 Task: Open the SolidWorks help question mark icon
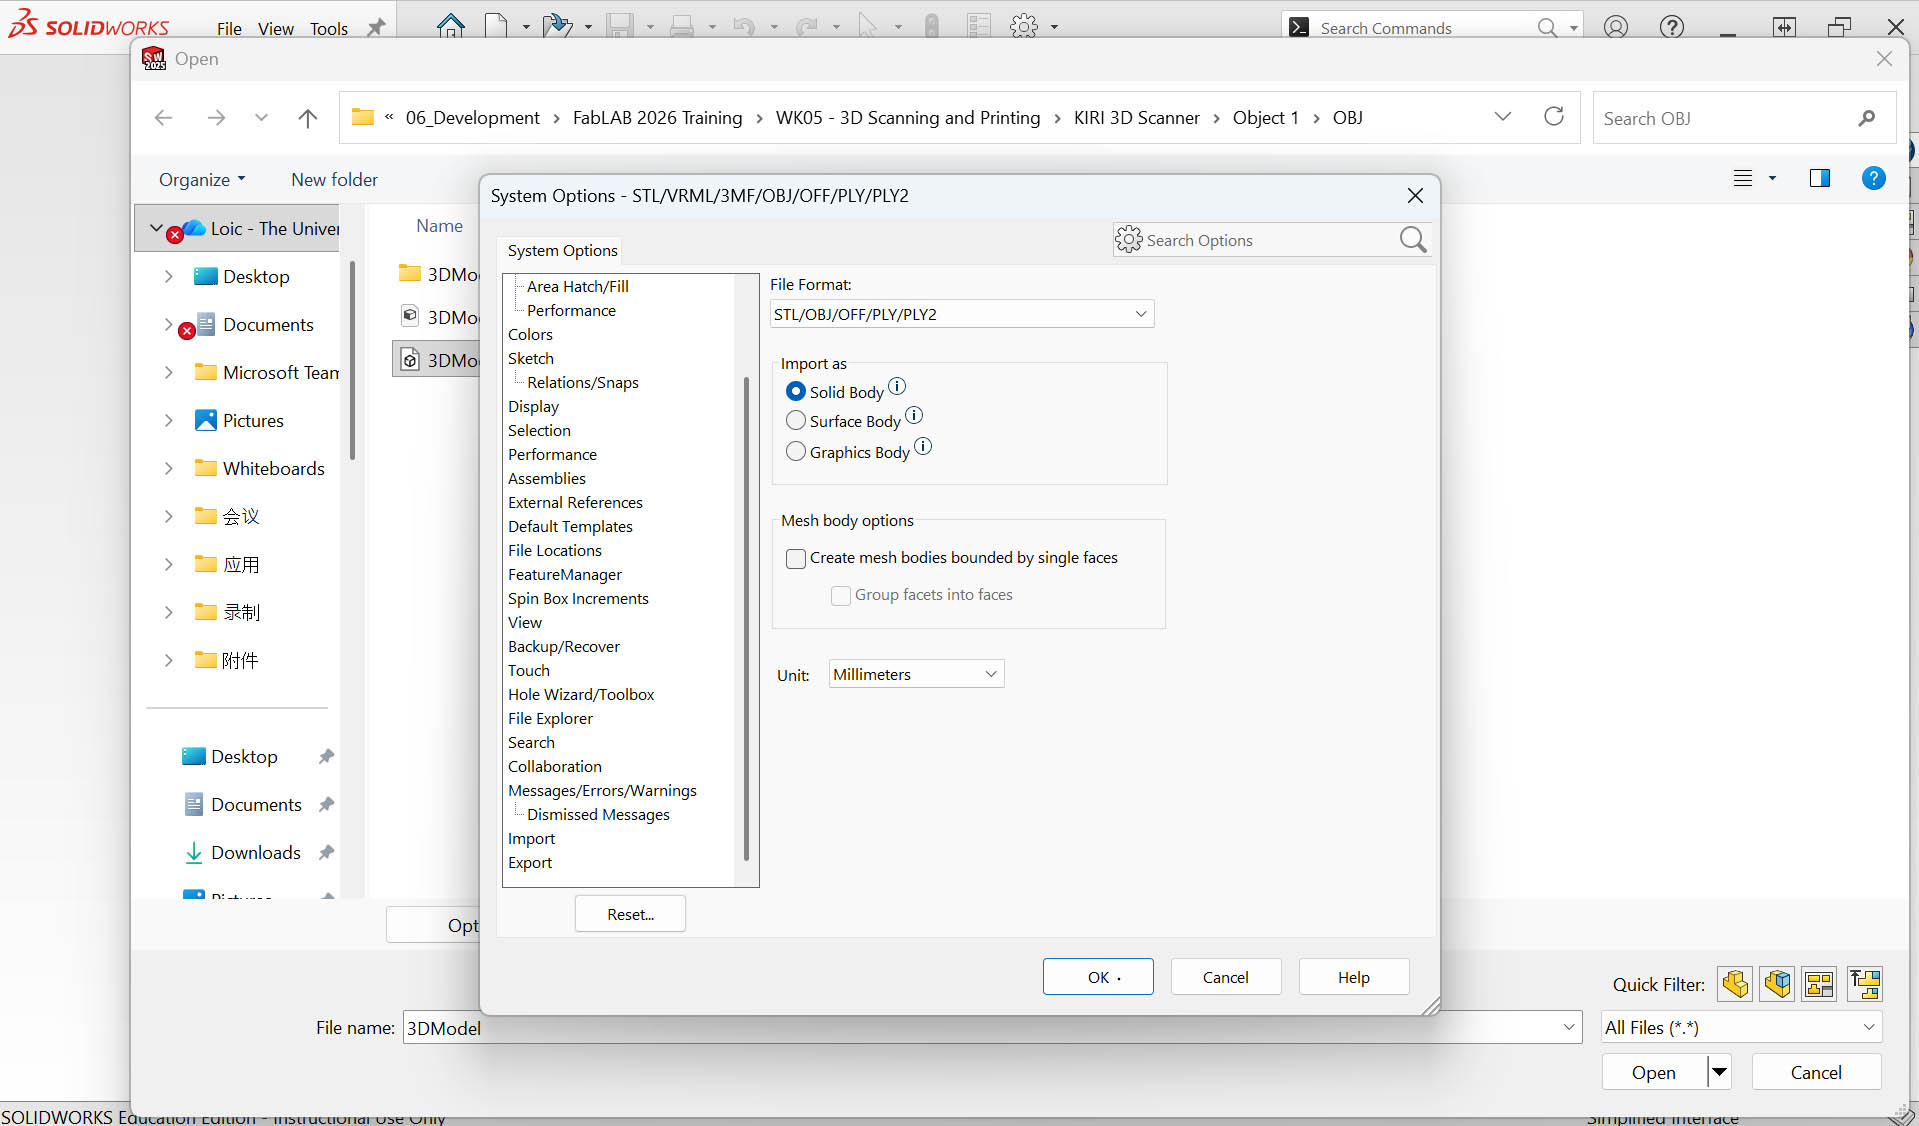(x=1672, y=27)
